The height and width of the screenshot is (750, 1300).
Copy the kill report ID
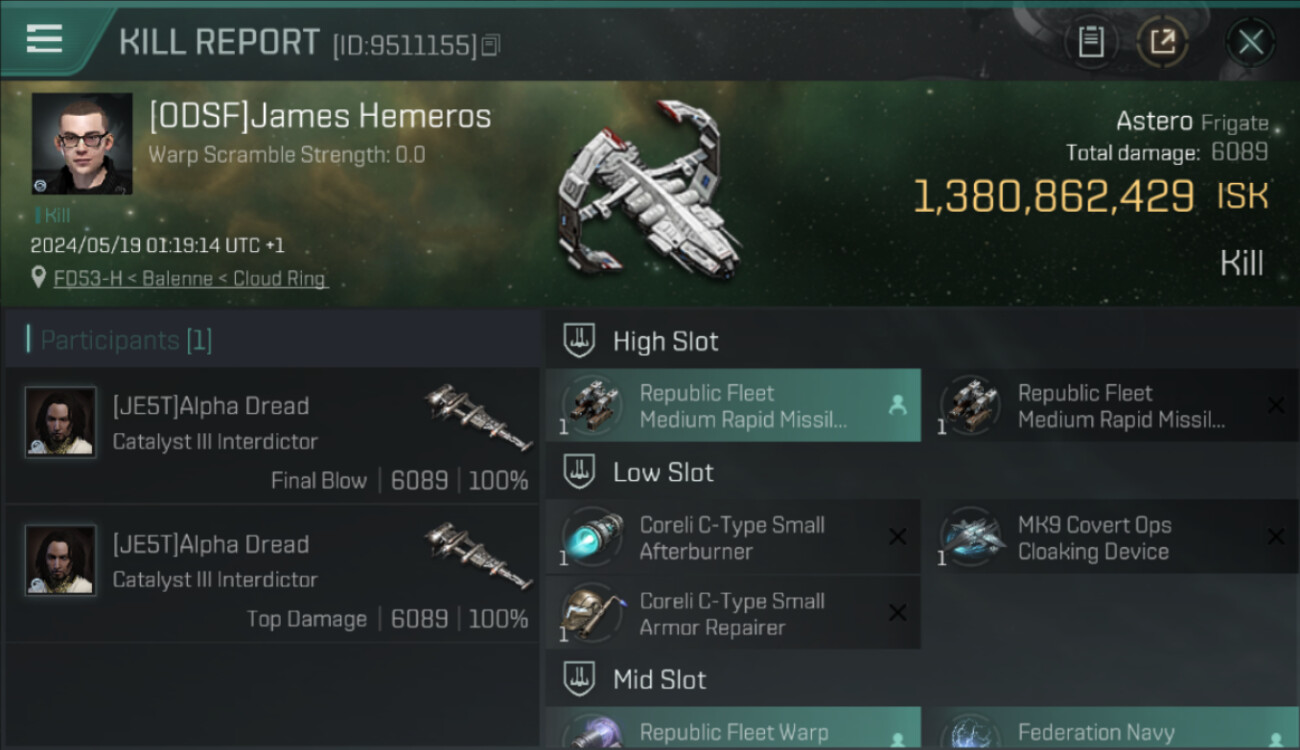tap(490, 45)
